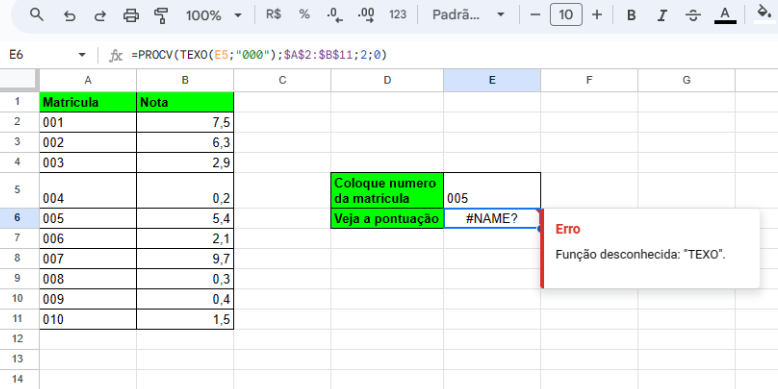Open the fill color bucket
The width and height of the screenshot is (778, 389).
[765, 14]
